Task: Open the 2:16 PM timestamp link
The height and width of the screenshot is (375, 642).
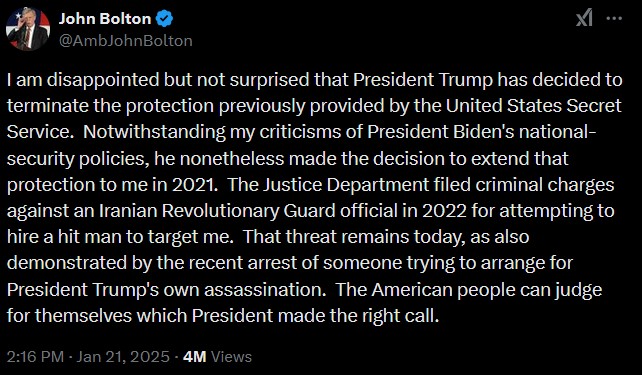Action: [35, 357]
